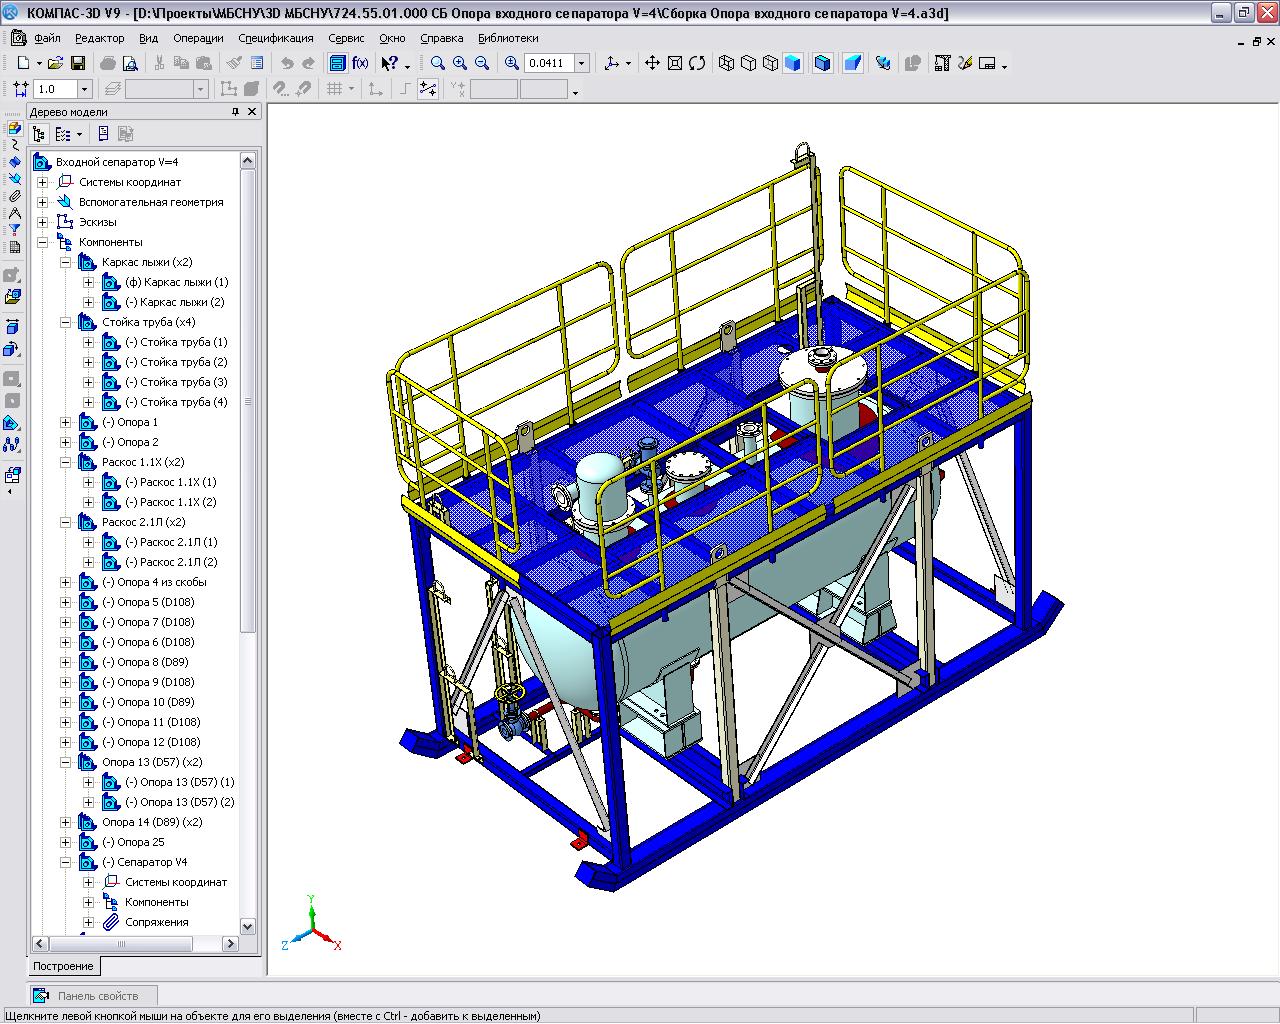The width and height of the screenshot is (1280, 1024).
Task: Expand the Опора 1 tree node
Action: tap(66, 422)
